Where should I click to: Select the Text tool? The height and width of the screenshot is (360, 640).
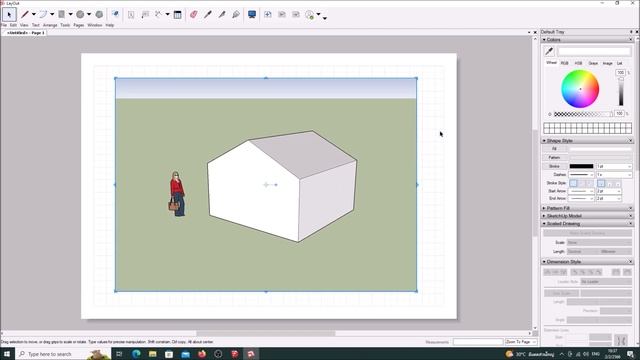tap(131, 15)
